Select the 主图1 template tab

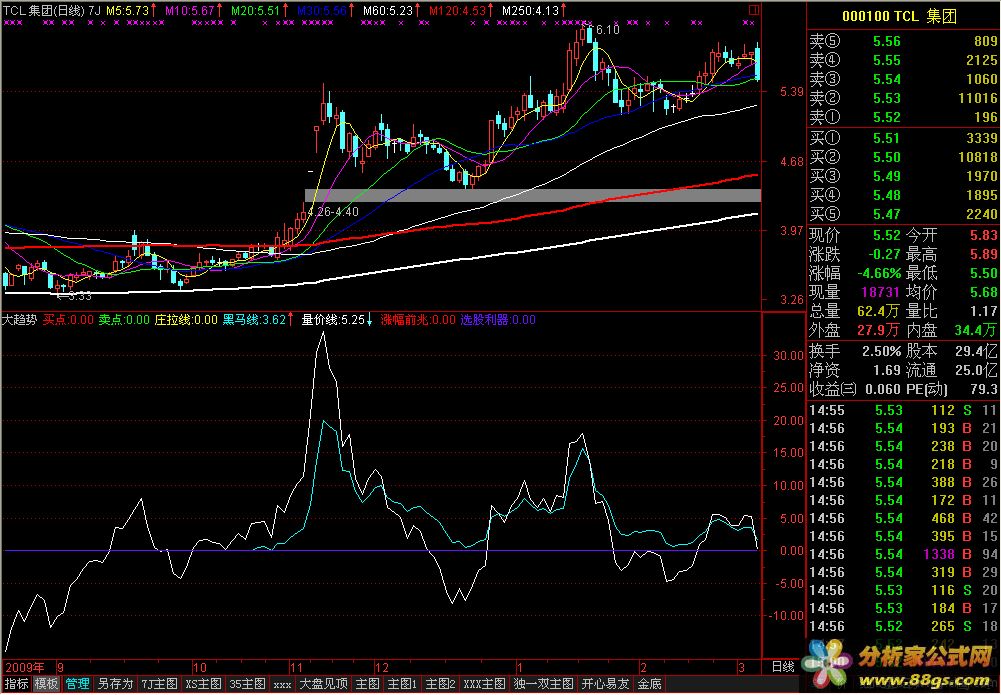[402, 684]
